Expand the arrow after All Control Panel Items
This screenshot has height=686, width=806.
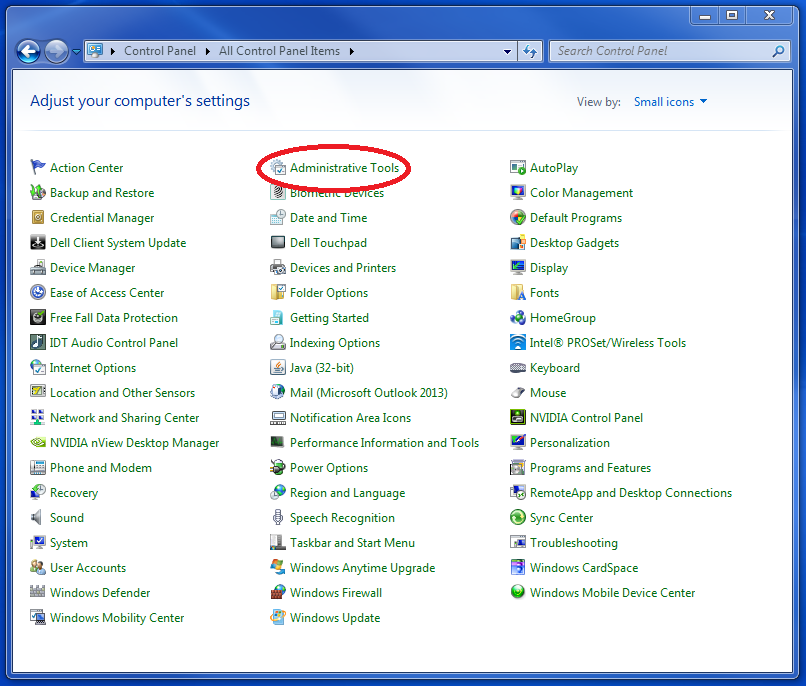(352, 51)
